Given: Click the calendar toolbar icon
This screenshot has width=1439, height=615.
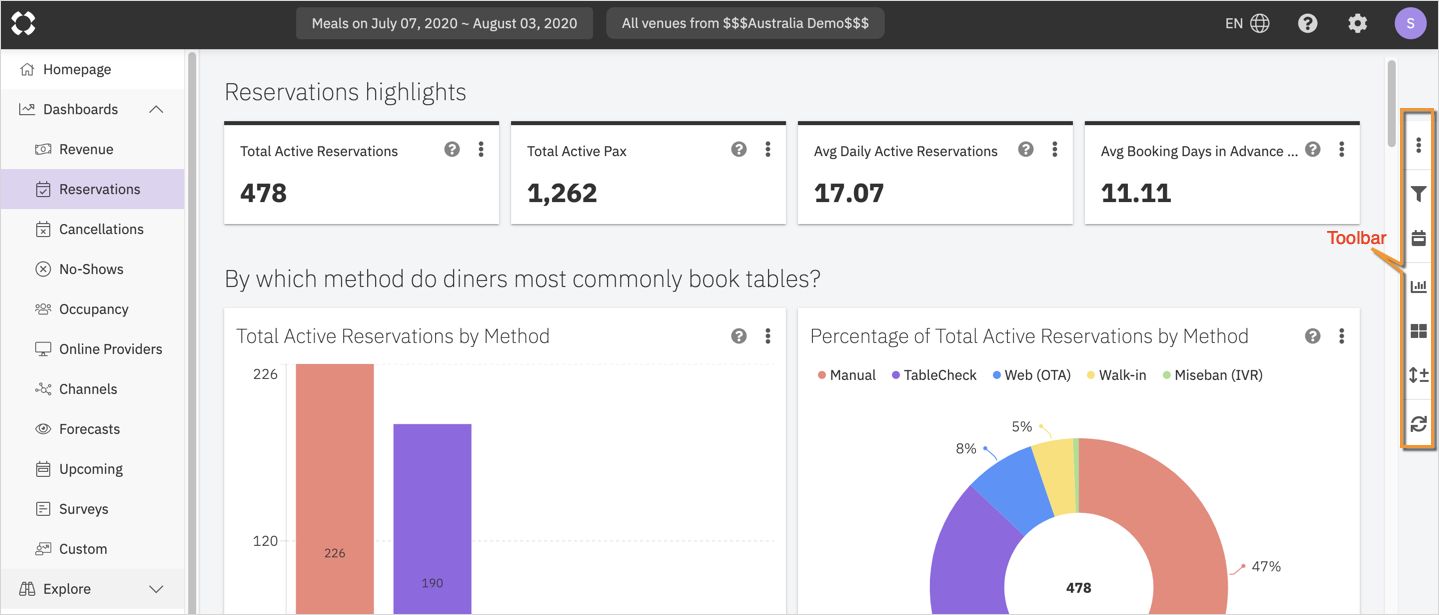Looking at the screenshot, I should (1418, 239).
